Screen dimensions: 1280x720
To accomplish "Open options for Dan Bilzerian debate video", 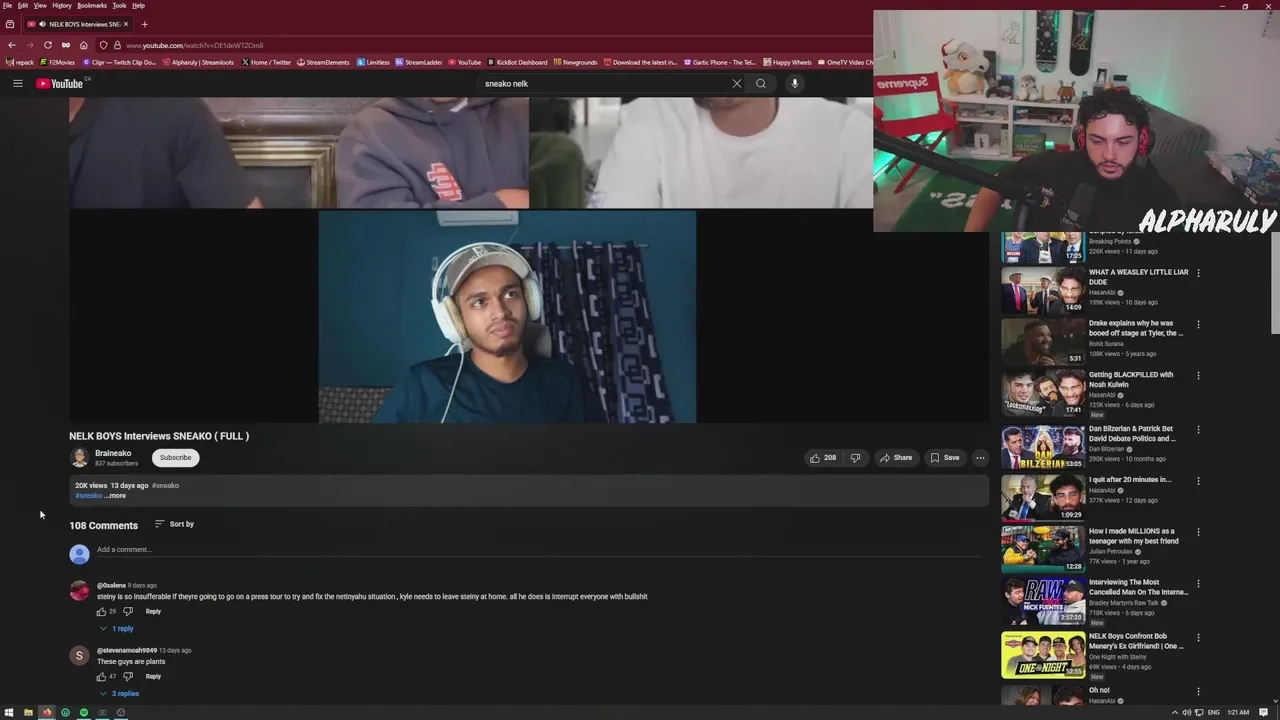I will point(1198,429).
